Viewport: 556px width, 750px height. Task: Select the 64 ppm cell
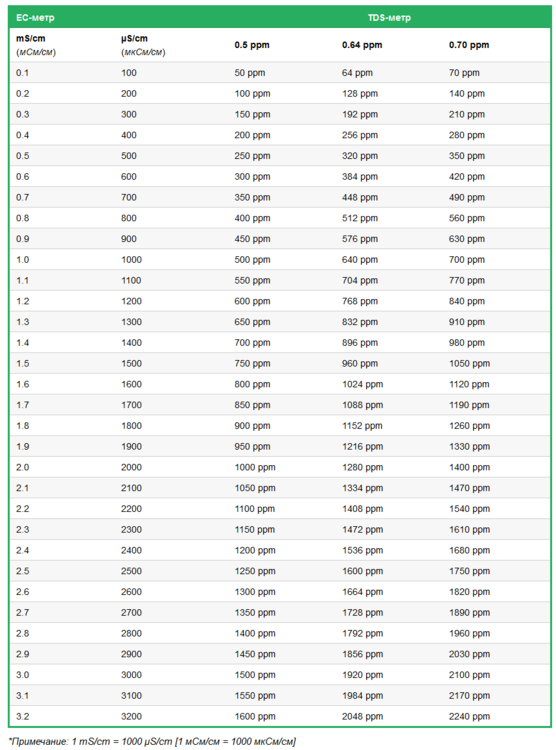[357, 73]
